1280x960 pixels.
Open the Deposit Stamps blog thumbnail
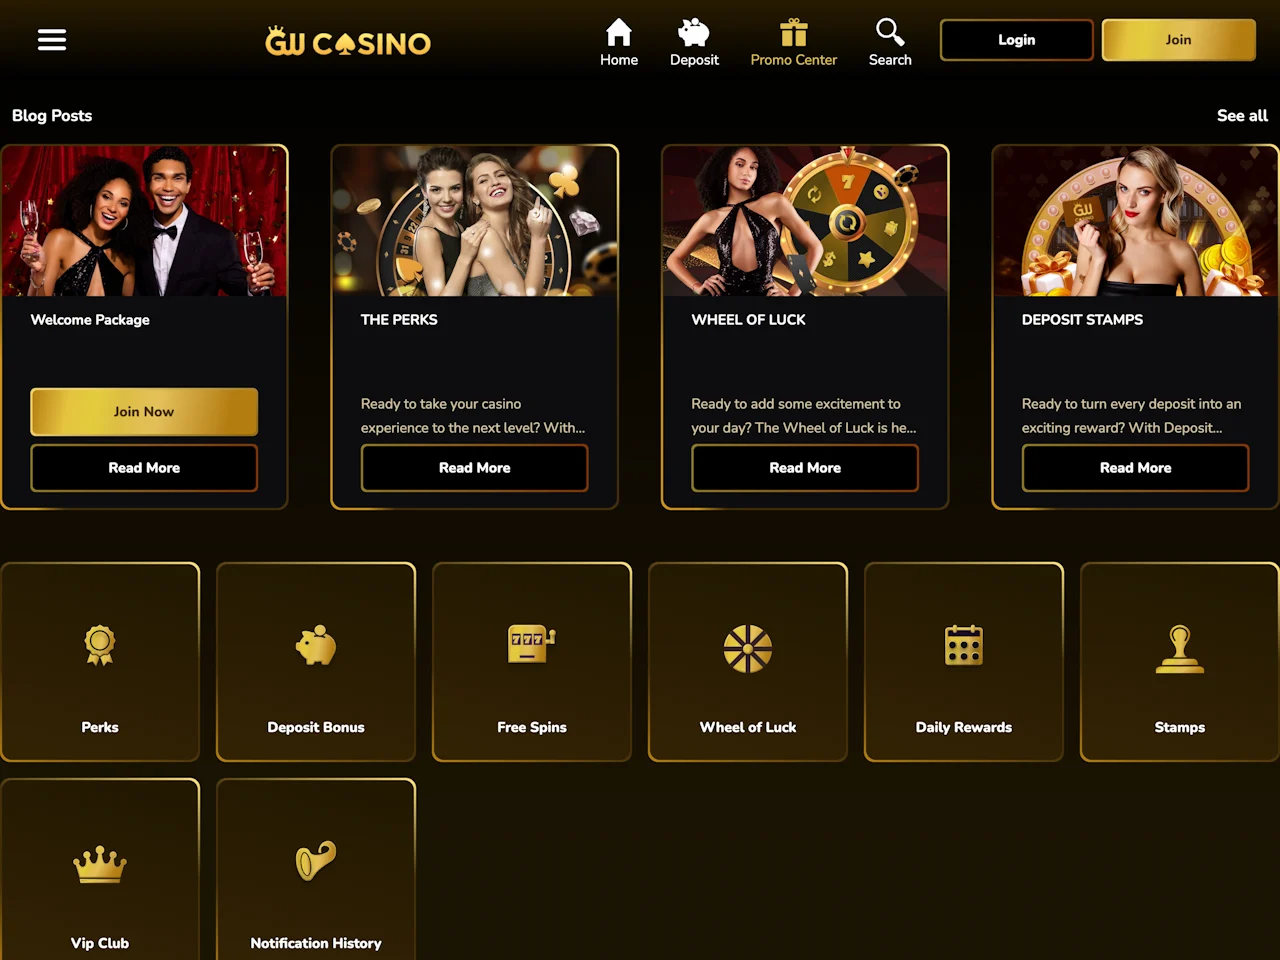pos(1135,221)
